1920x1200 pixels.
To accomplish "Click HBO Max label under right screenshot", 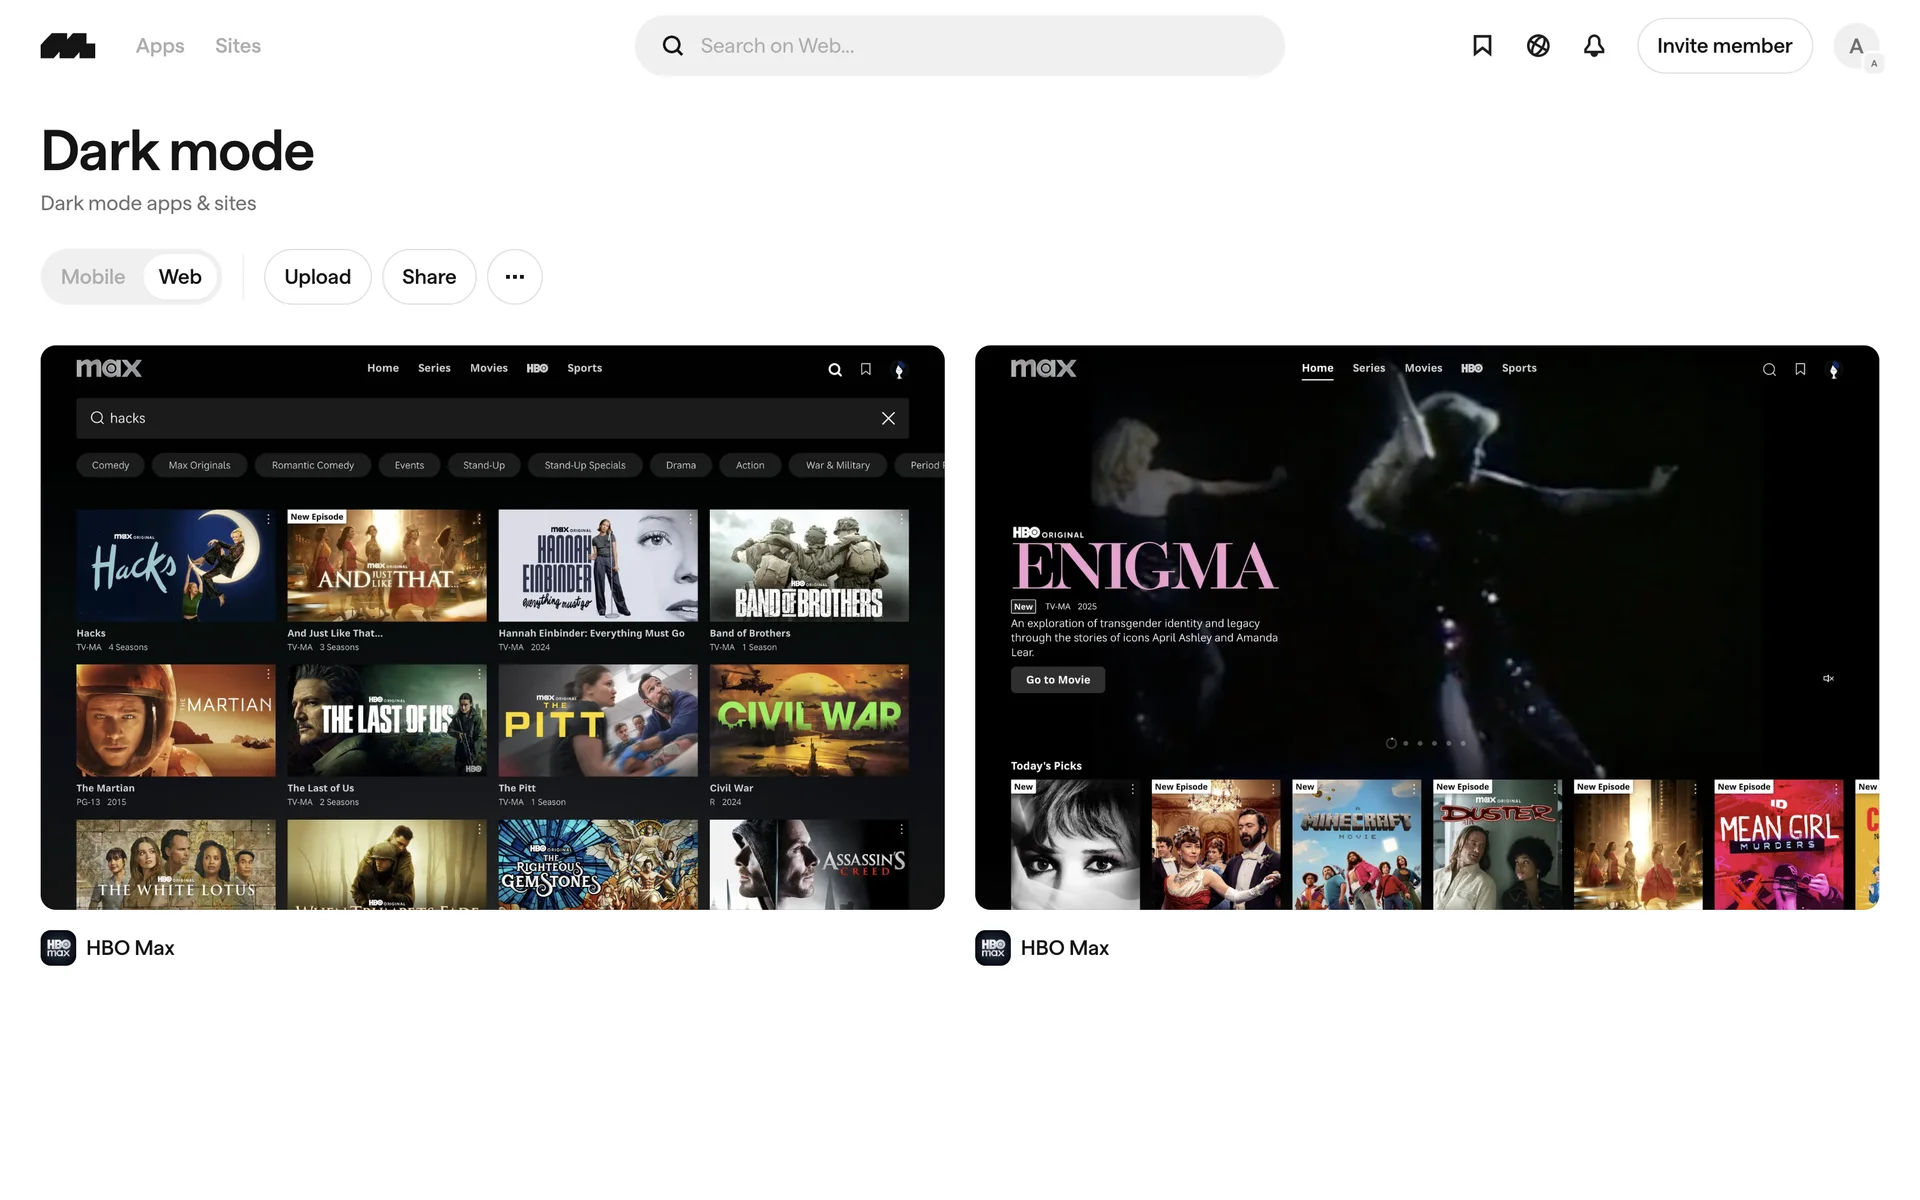I will (1064, 948).
